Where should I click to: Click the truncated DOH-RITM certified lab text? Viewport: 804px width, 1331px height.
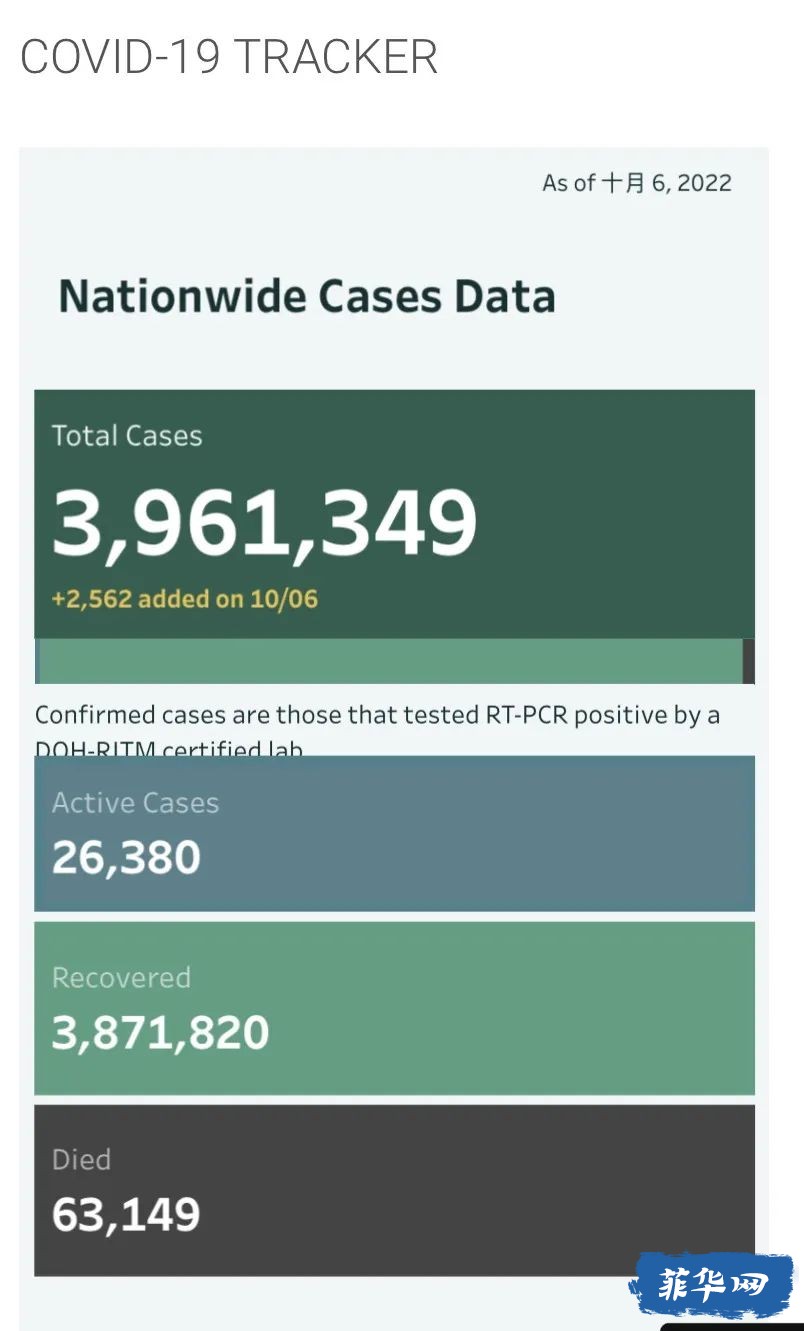(x=169, y=749)
